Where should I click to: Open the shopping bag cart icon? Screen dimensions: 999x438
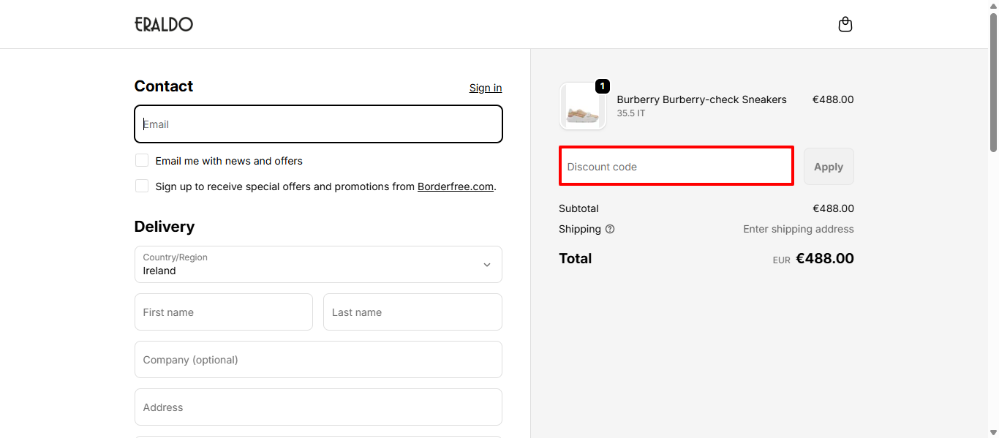[845, 24]
